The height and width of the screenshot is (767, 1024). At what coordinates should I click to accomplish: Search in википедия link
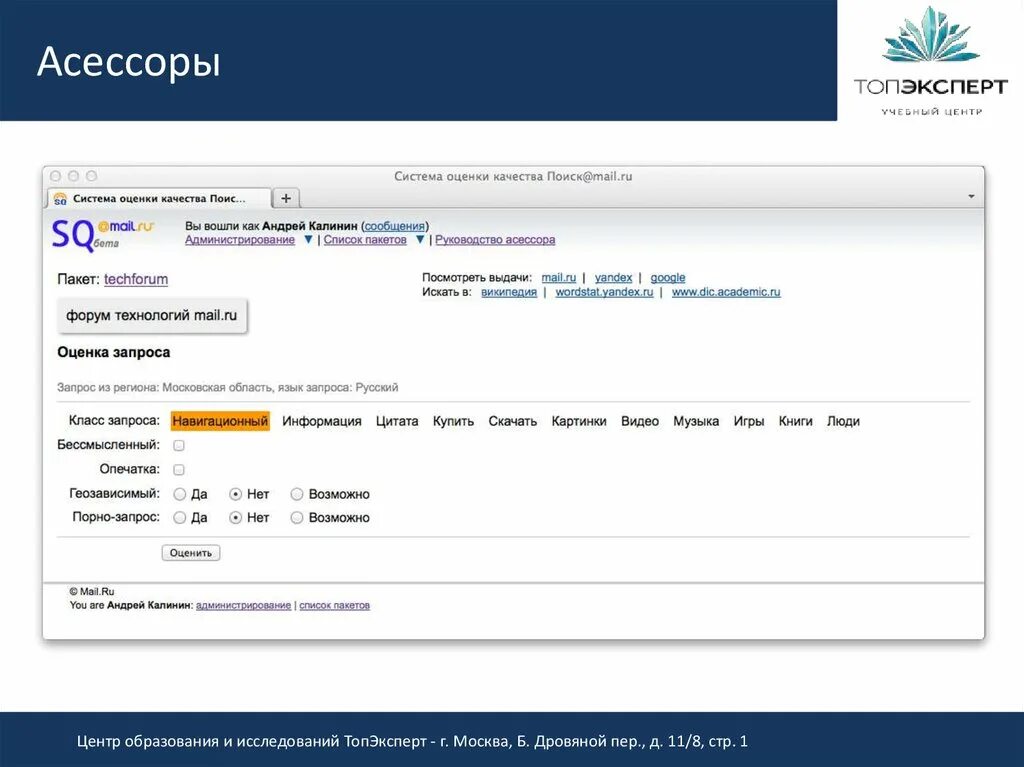[509, 292]
